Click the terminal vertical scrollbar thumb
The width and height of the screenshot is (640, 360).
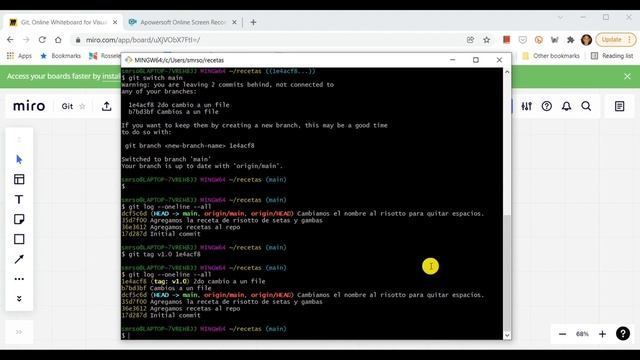click(507, 273)
